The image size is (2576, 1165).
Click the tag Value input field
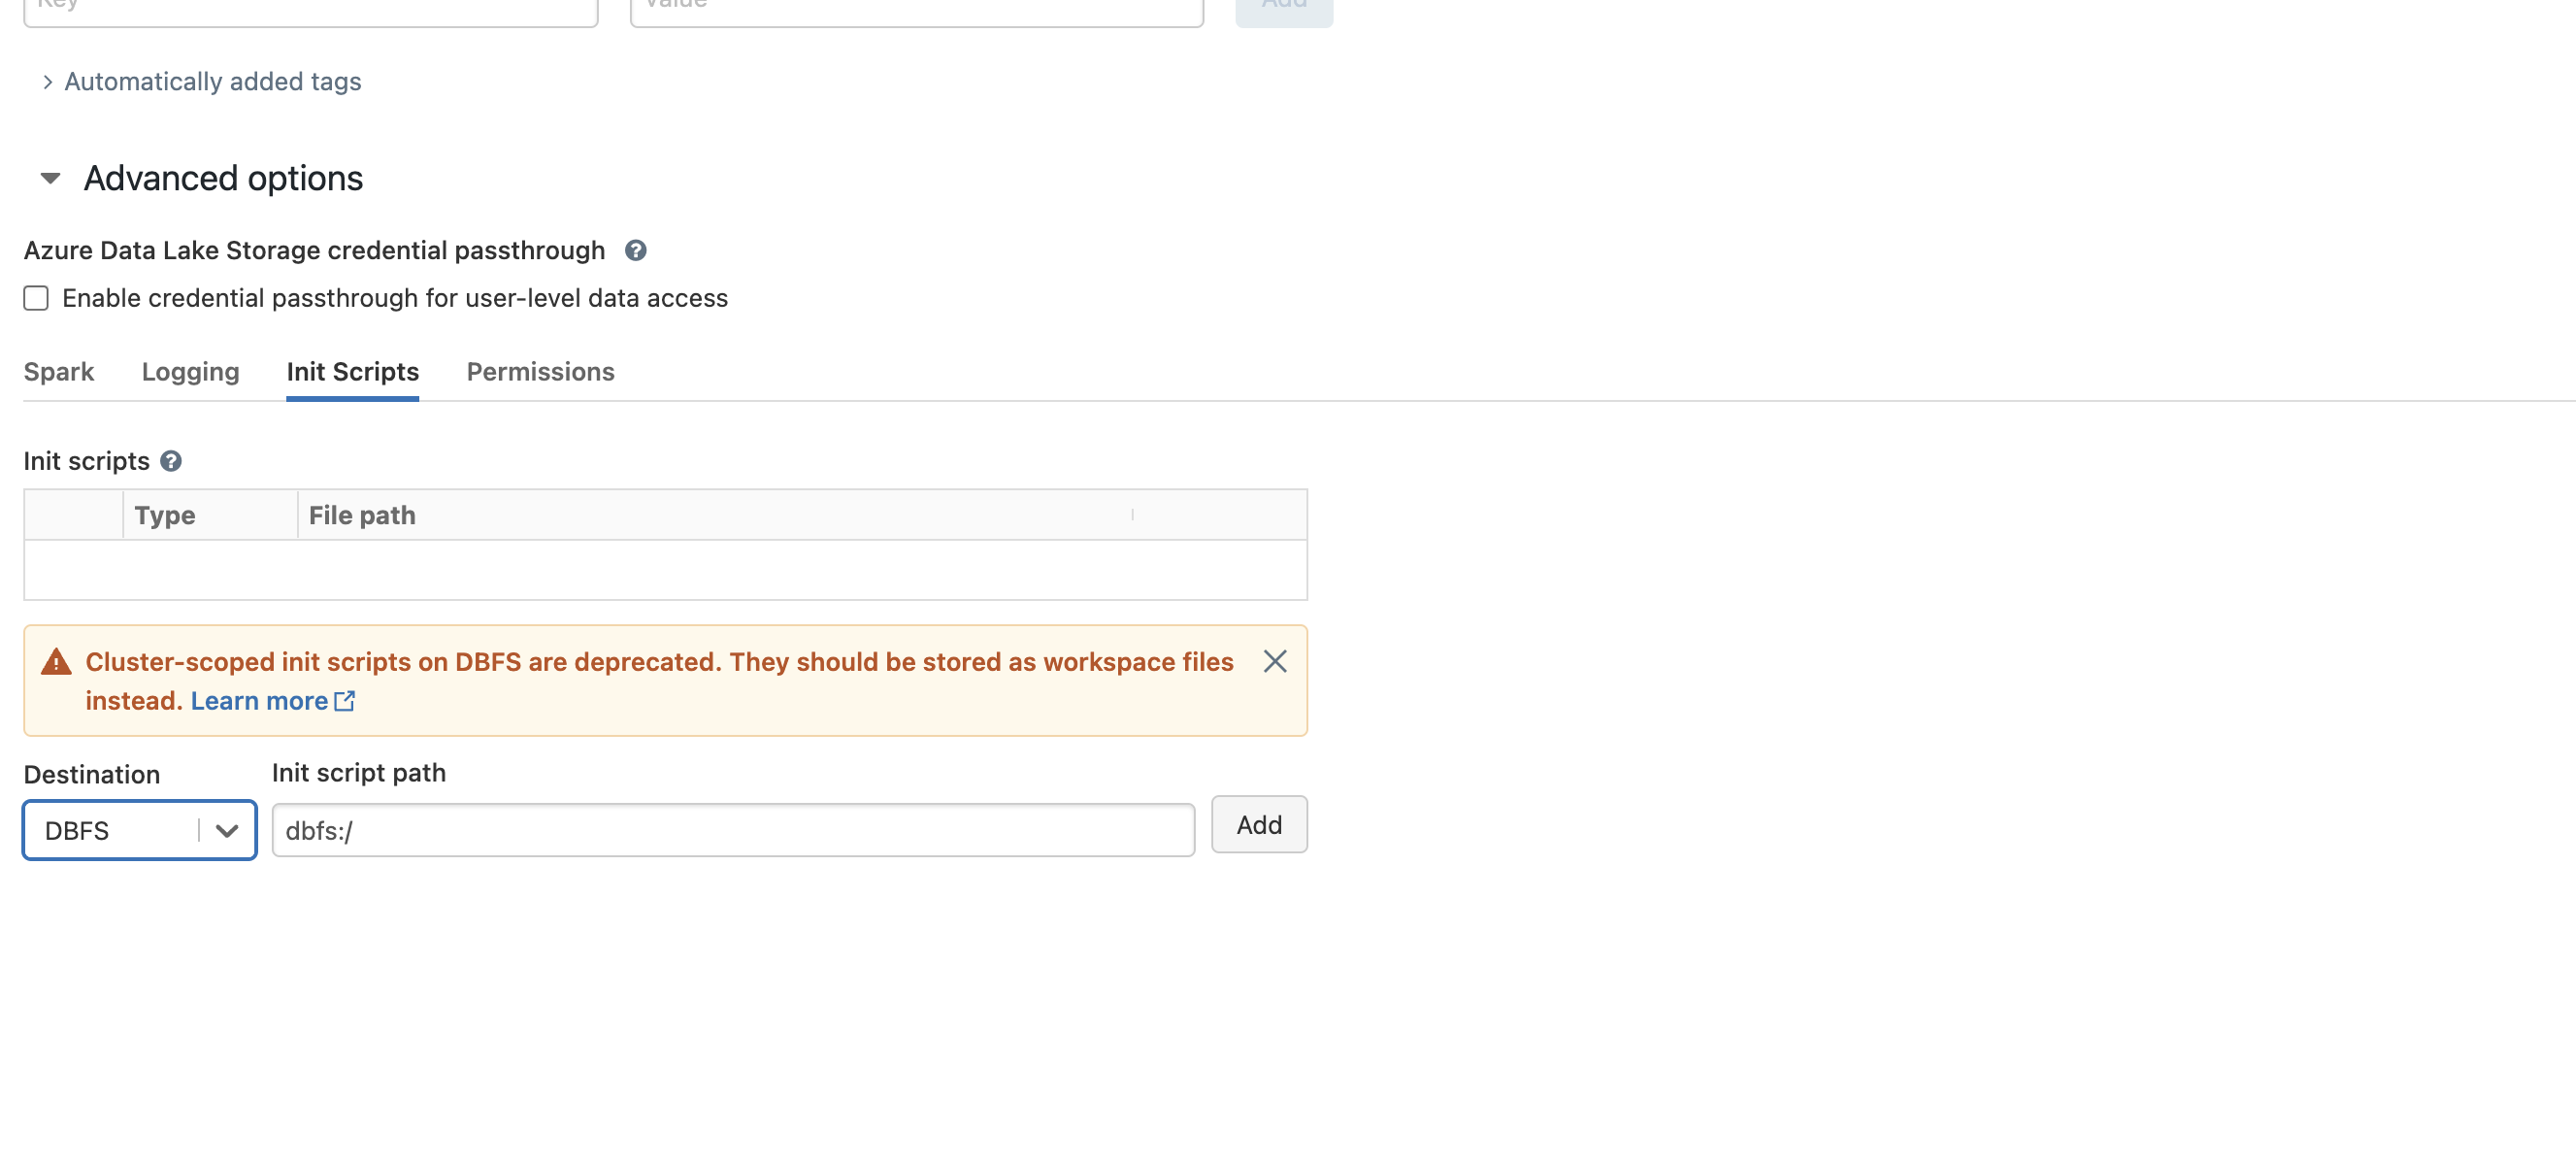coord(916,10)
